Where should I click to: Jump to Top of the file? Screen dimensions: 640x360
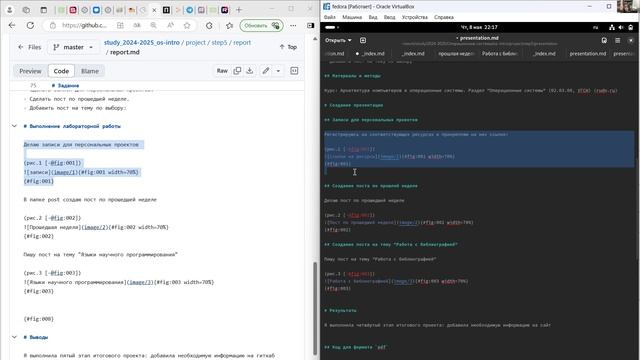click(288, 47)
